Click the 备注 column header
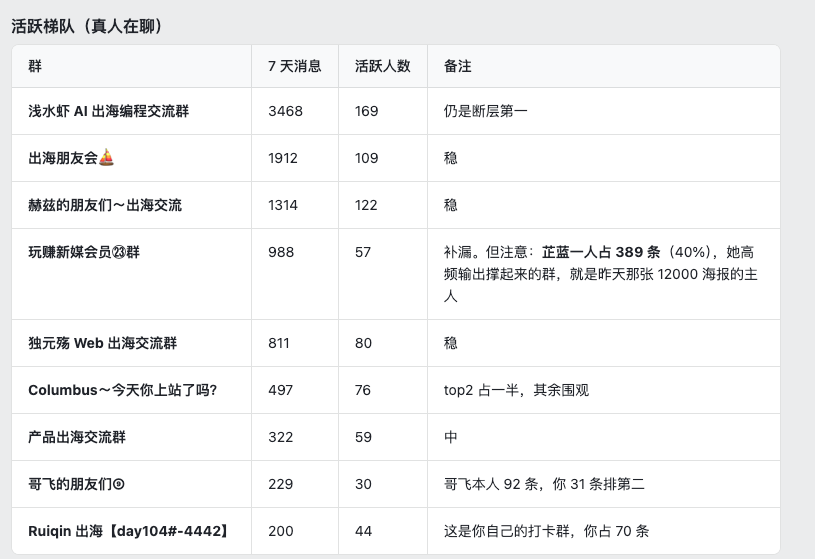Screen dimensions: 815x559 (457, 66)
